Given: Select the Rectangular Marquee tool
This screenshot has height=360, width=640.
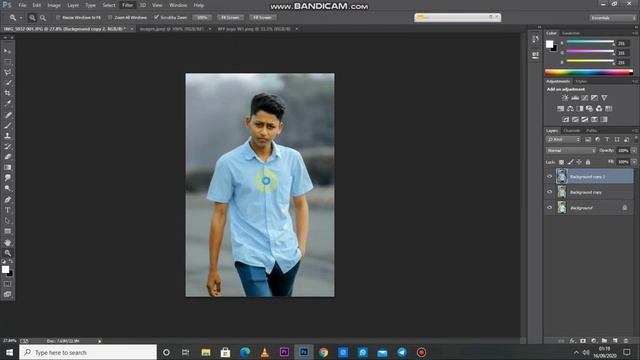Looking at the screenshot, I should [x=7, y=62].
